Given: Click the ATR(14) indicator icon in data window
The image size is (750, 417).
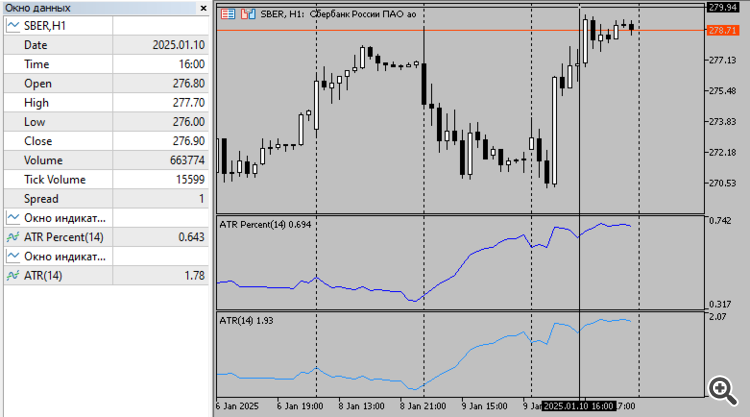Looking at the screenshot, I should (x=13, y=275).
